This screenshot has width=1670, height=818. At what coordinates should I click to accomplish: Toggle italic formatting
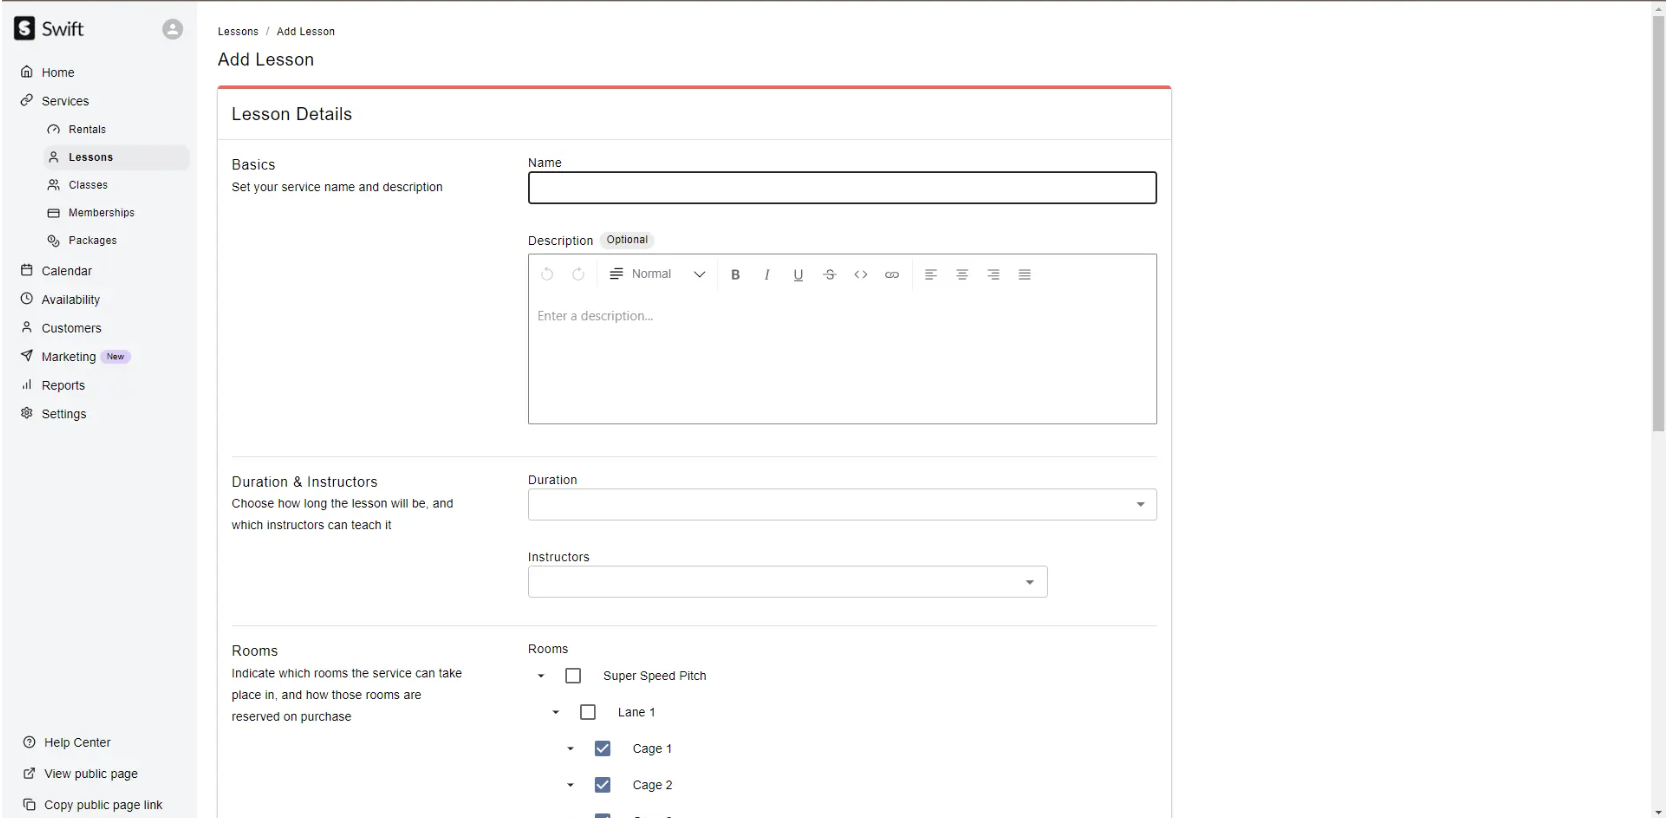pos(767,275)
